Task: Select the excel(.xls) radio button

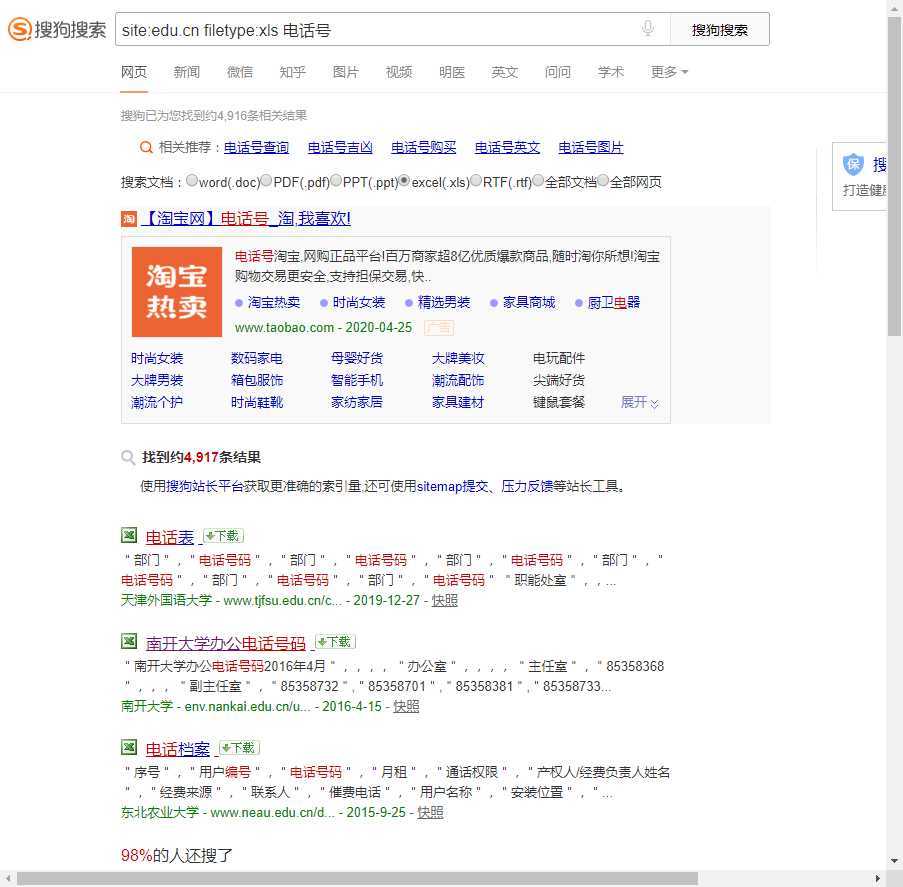Action: (x=405, y=181)
